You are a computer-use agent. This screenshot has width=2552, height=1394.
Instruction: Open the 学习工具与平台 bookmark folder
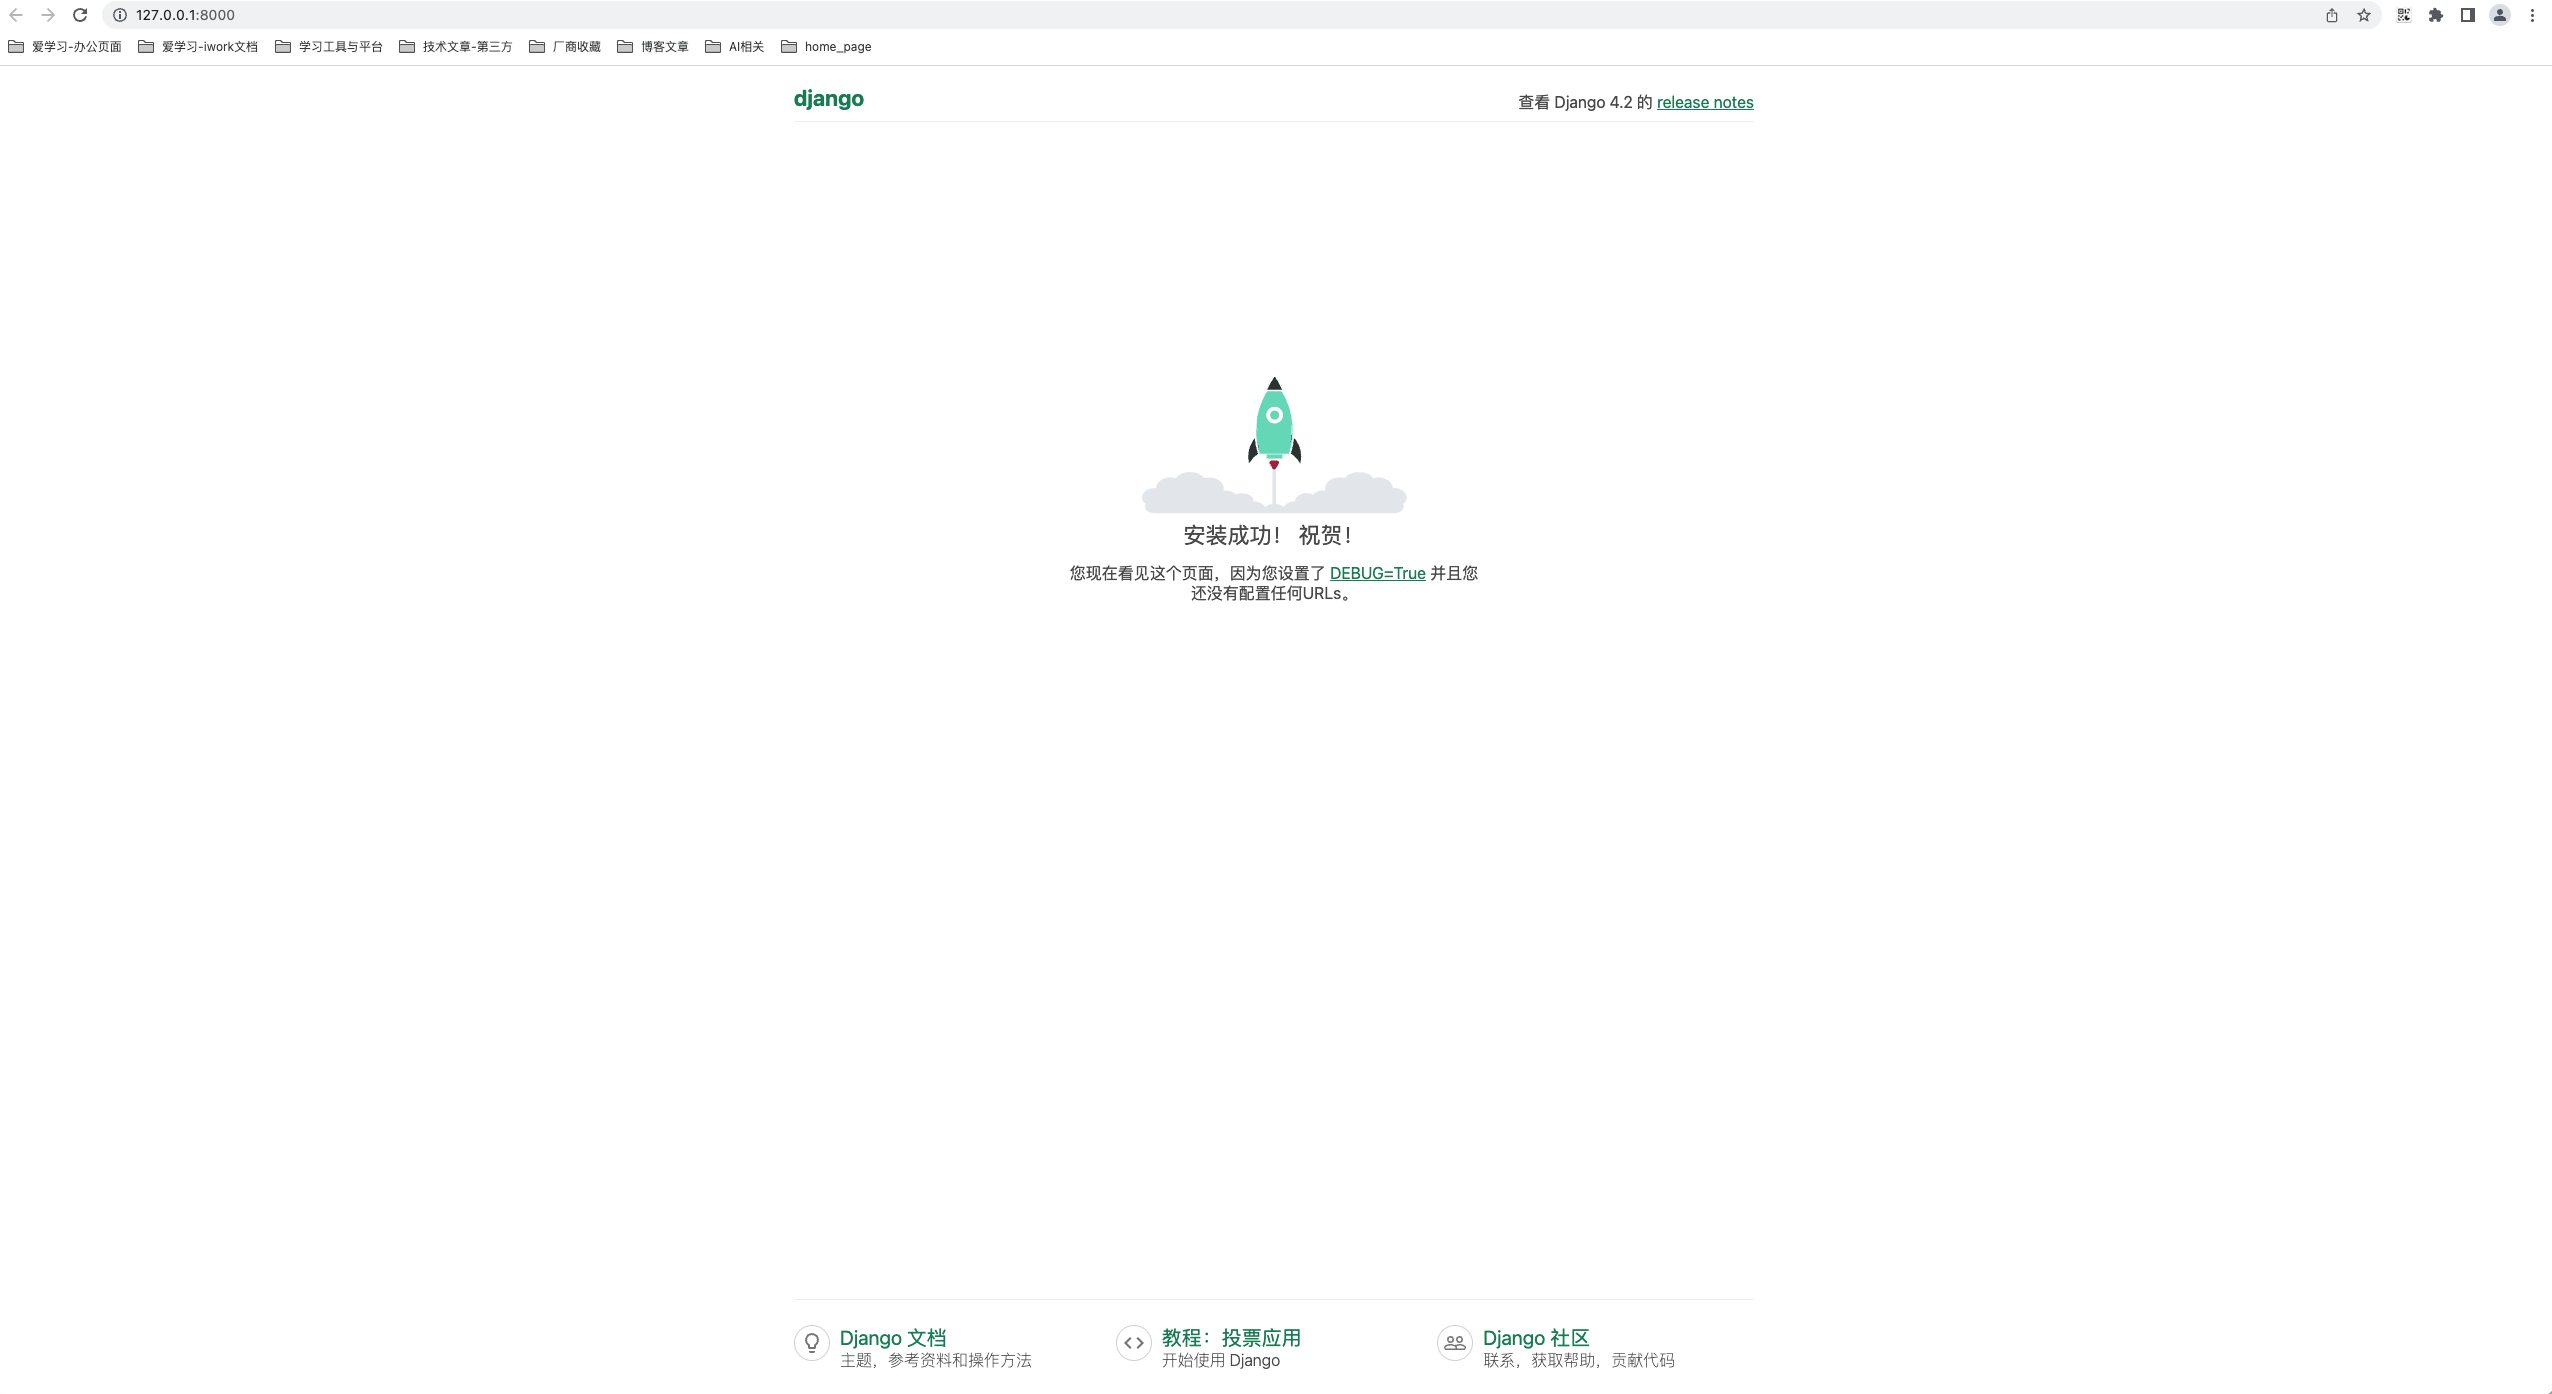[329, 46]
